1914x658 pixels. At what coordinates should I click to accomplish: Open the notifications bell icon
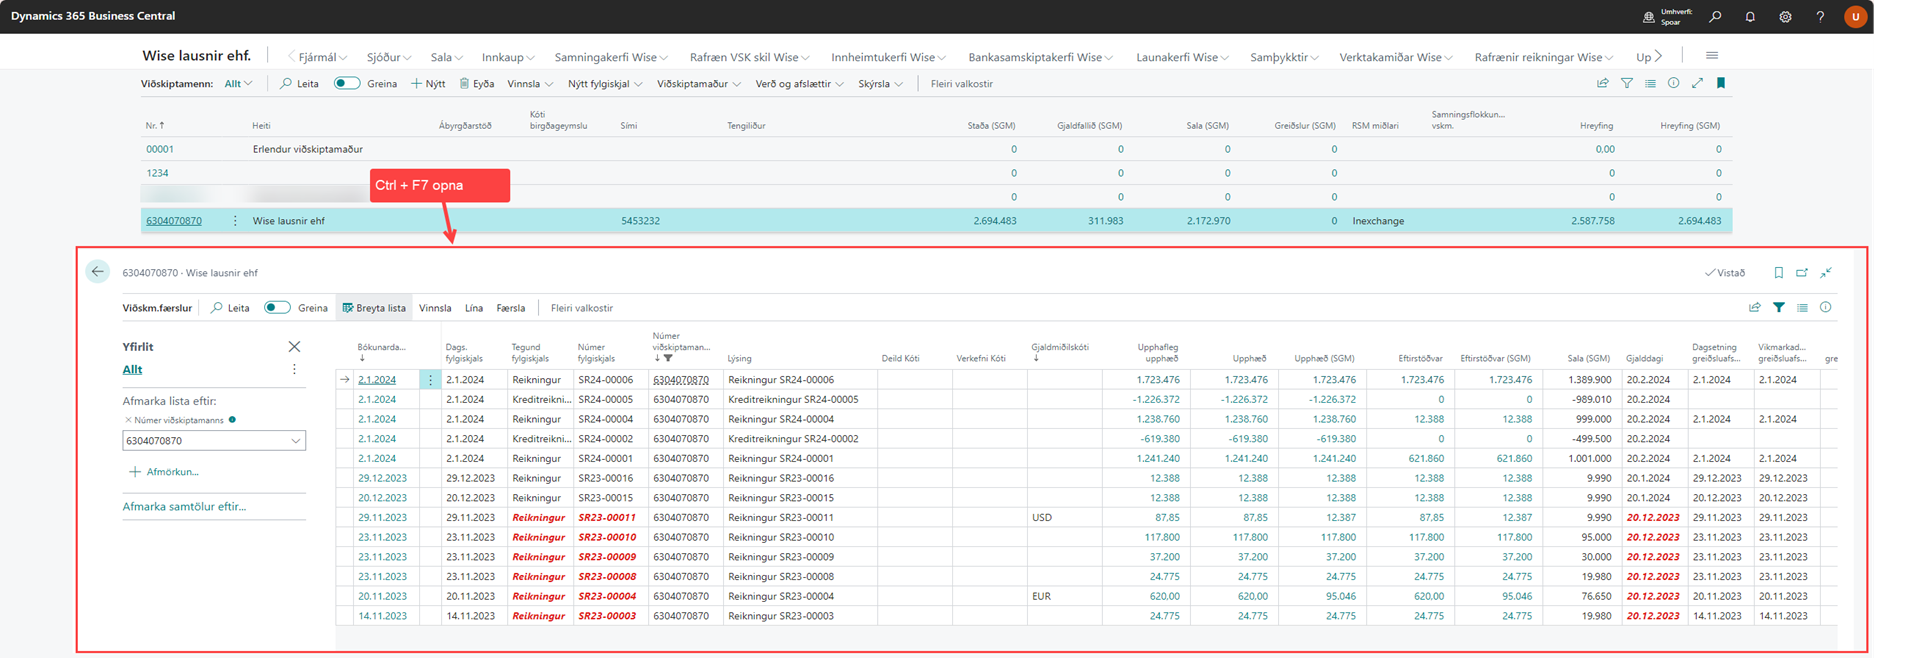pos(1750,17)
